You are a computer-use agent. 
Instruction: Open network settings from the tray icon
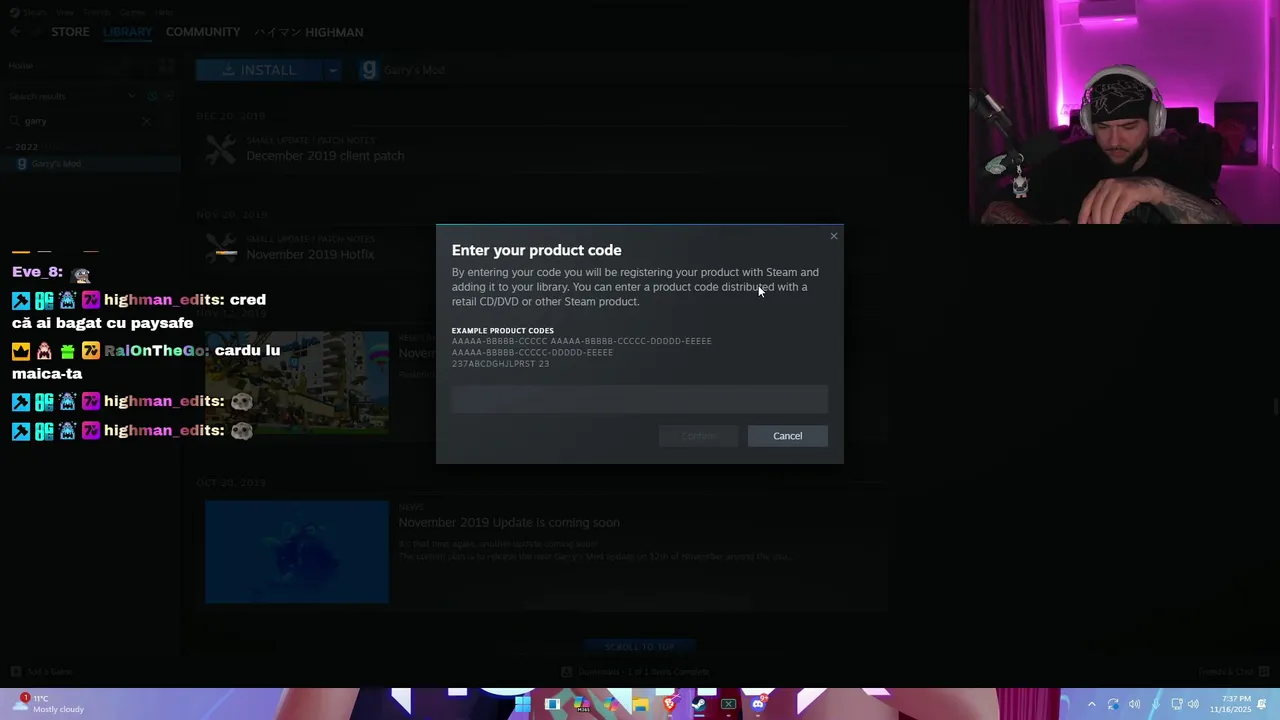coord(1178,704)
